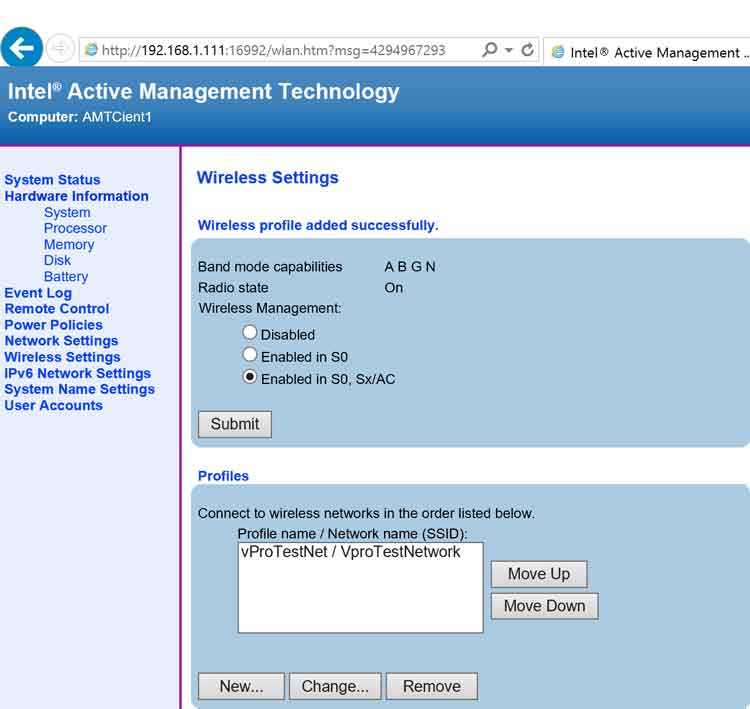Viewport: 750px width, 709px height.
Task: Open System Status page
Action: point(53,180)
